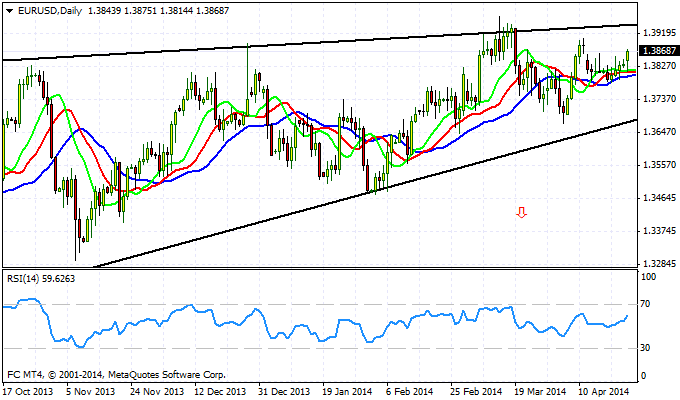
Task: Click price axis value 1.37370
Action: coord(659,98)
